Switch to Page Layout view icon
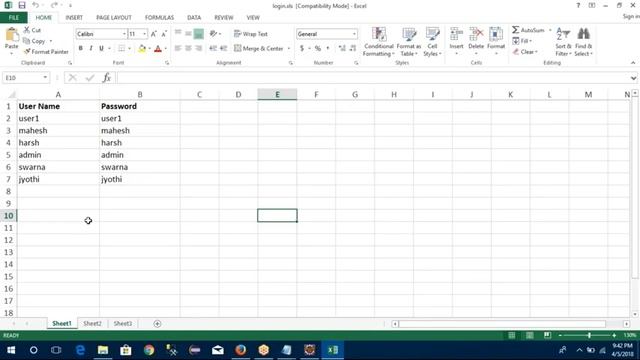 529,335
